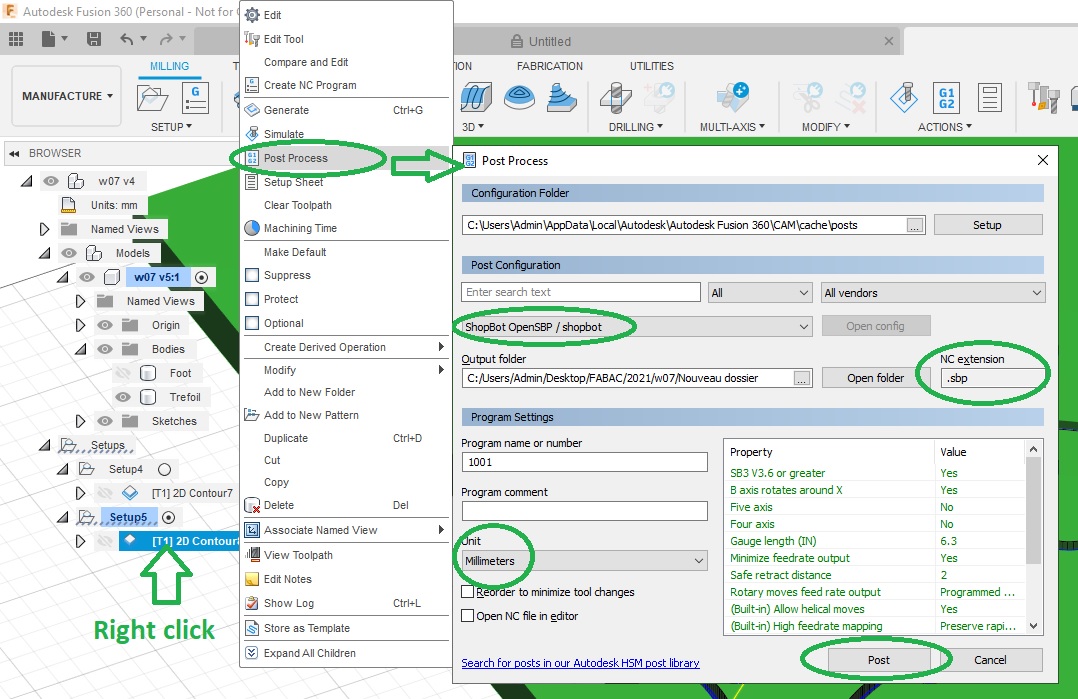
Task: Browse output folder ellipsis button
Action: tap(802, 379)
